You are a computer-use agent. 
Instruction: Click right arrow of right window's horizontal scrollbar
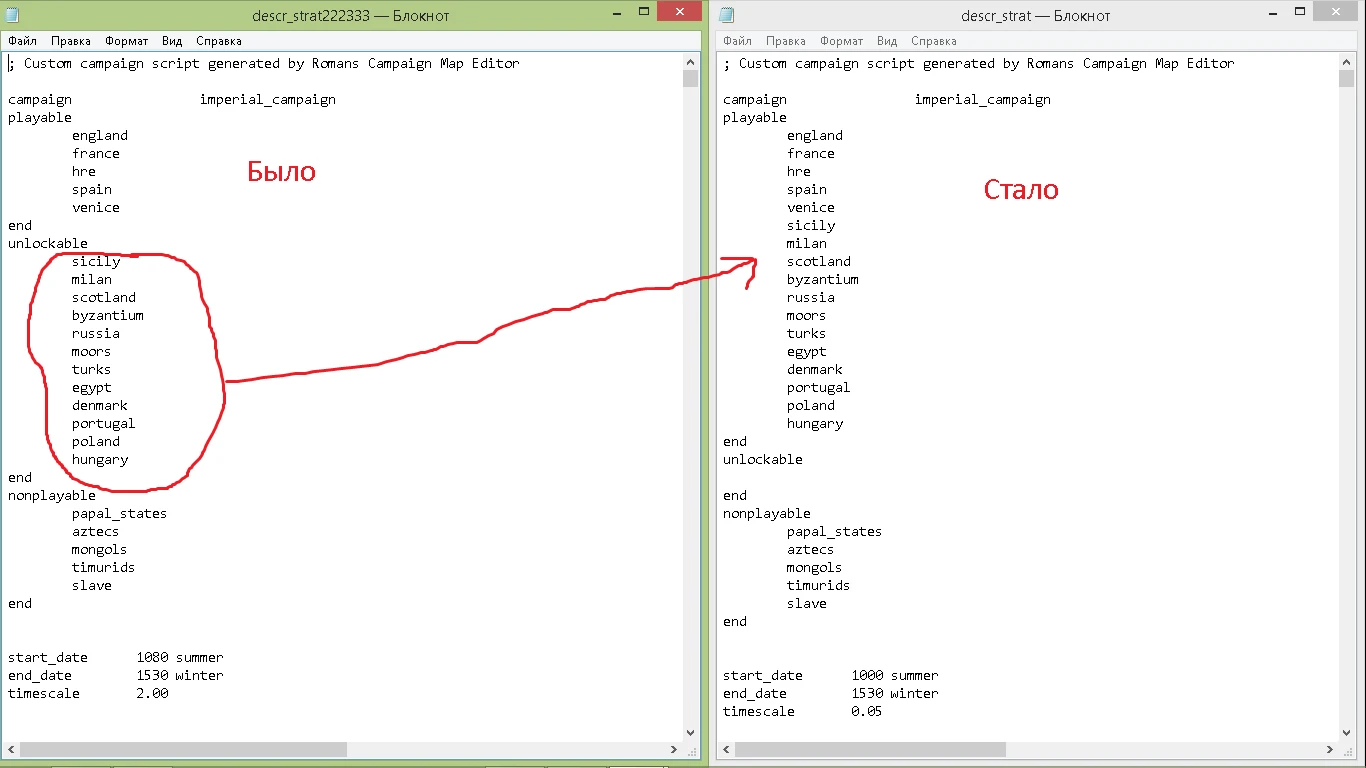[1329, 749]
